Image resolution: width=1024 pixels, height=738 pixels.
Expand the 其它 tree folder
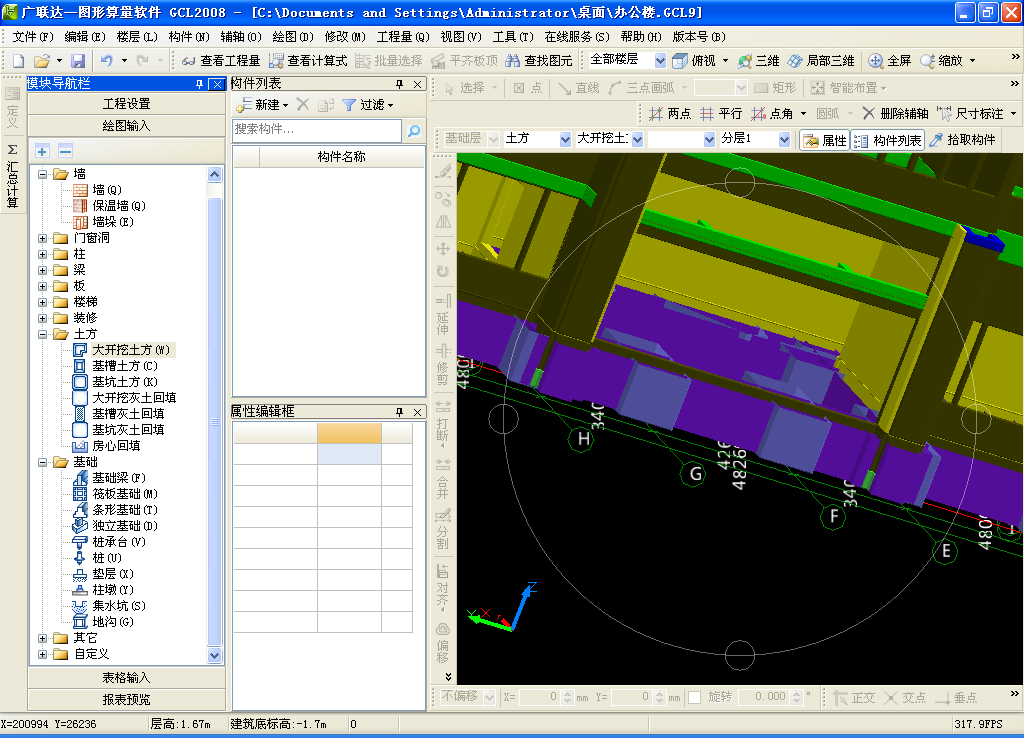[42, 638]
